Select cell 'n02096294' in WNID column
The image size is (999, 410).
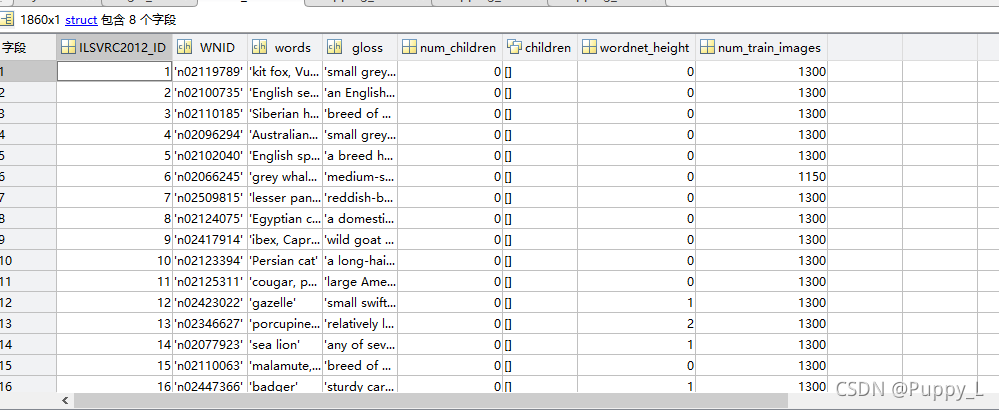[x=210, y=134]
